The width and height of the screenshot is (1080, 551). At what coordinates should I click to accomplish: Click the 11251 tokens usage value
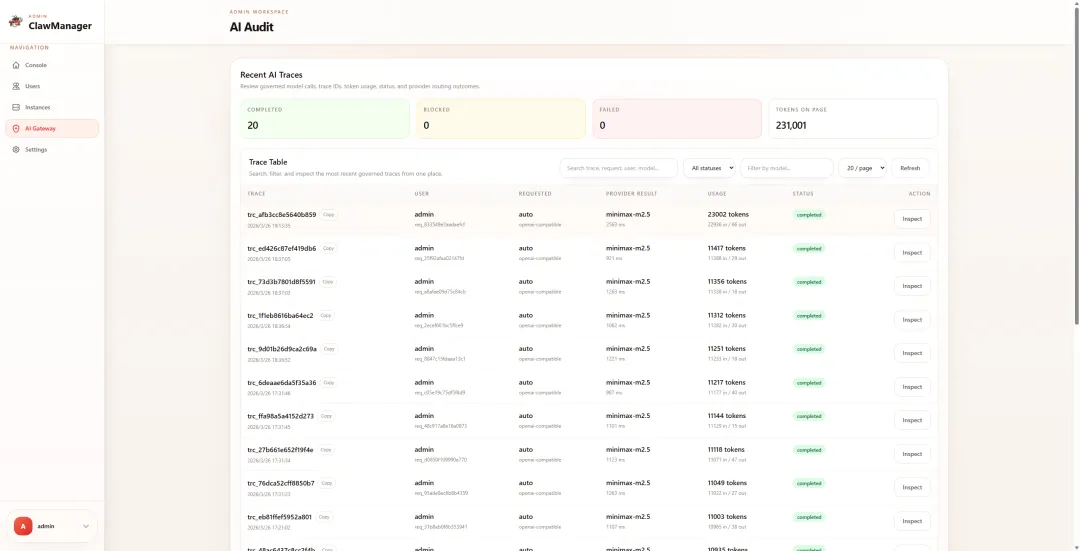[x=727, y=349]
